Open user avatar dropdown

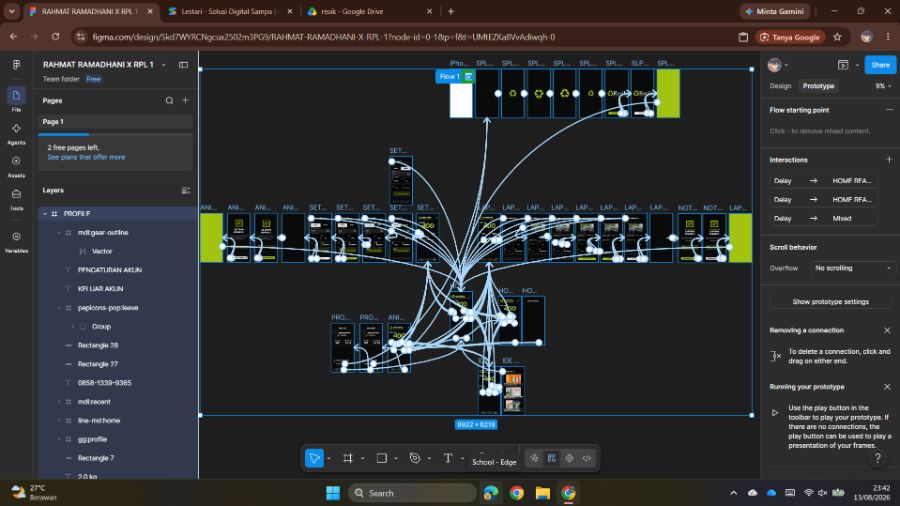coord(778,65)
